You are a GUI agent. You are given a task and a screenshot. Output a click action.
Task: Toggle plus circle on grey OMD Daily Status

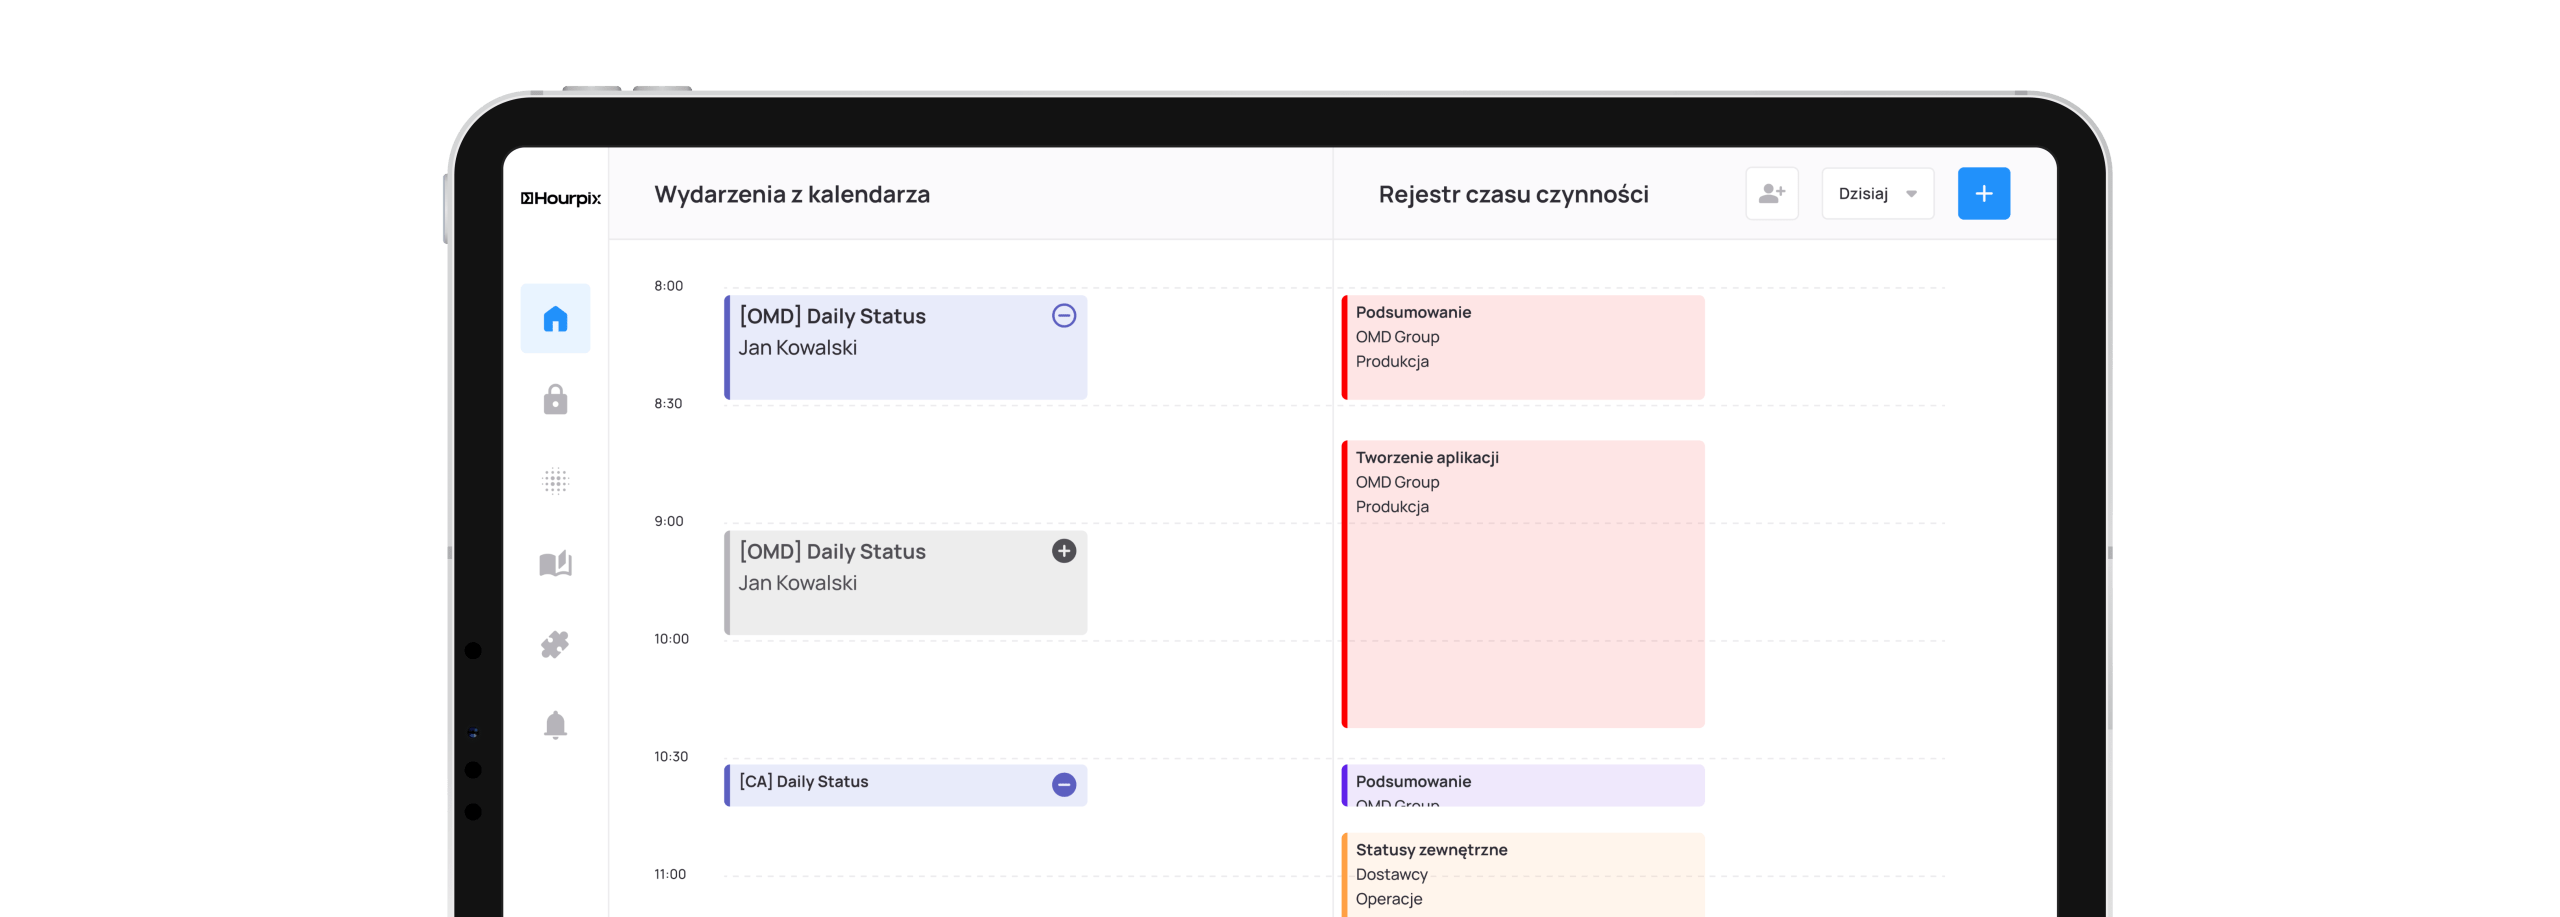1064,551
